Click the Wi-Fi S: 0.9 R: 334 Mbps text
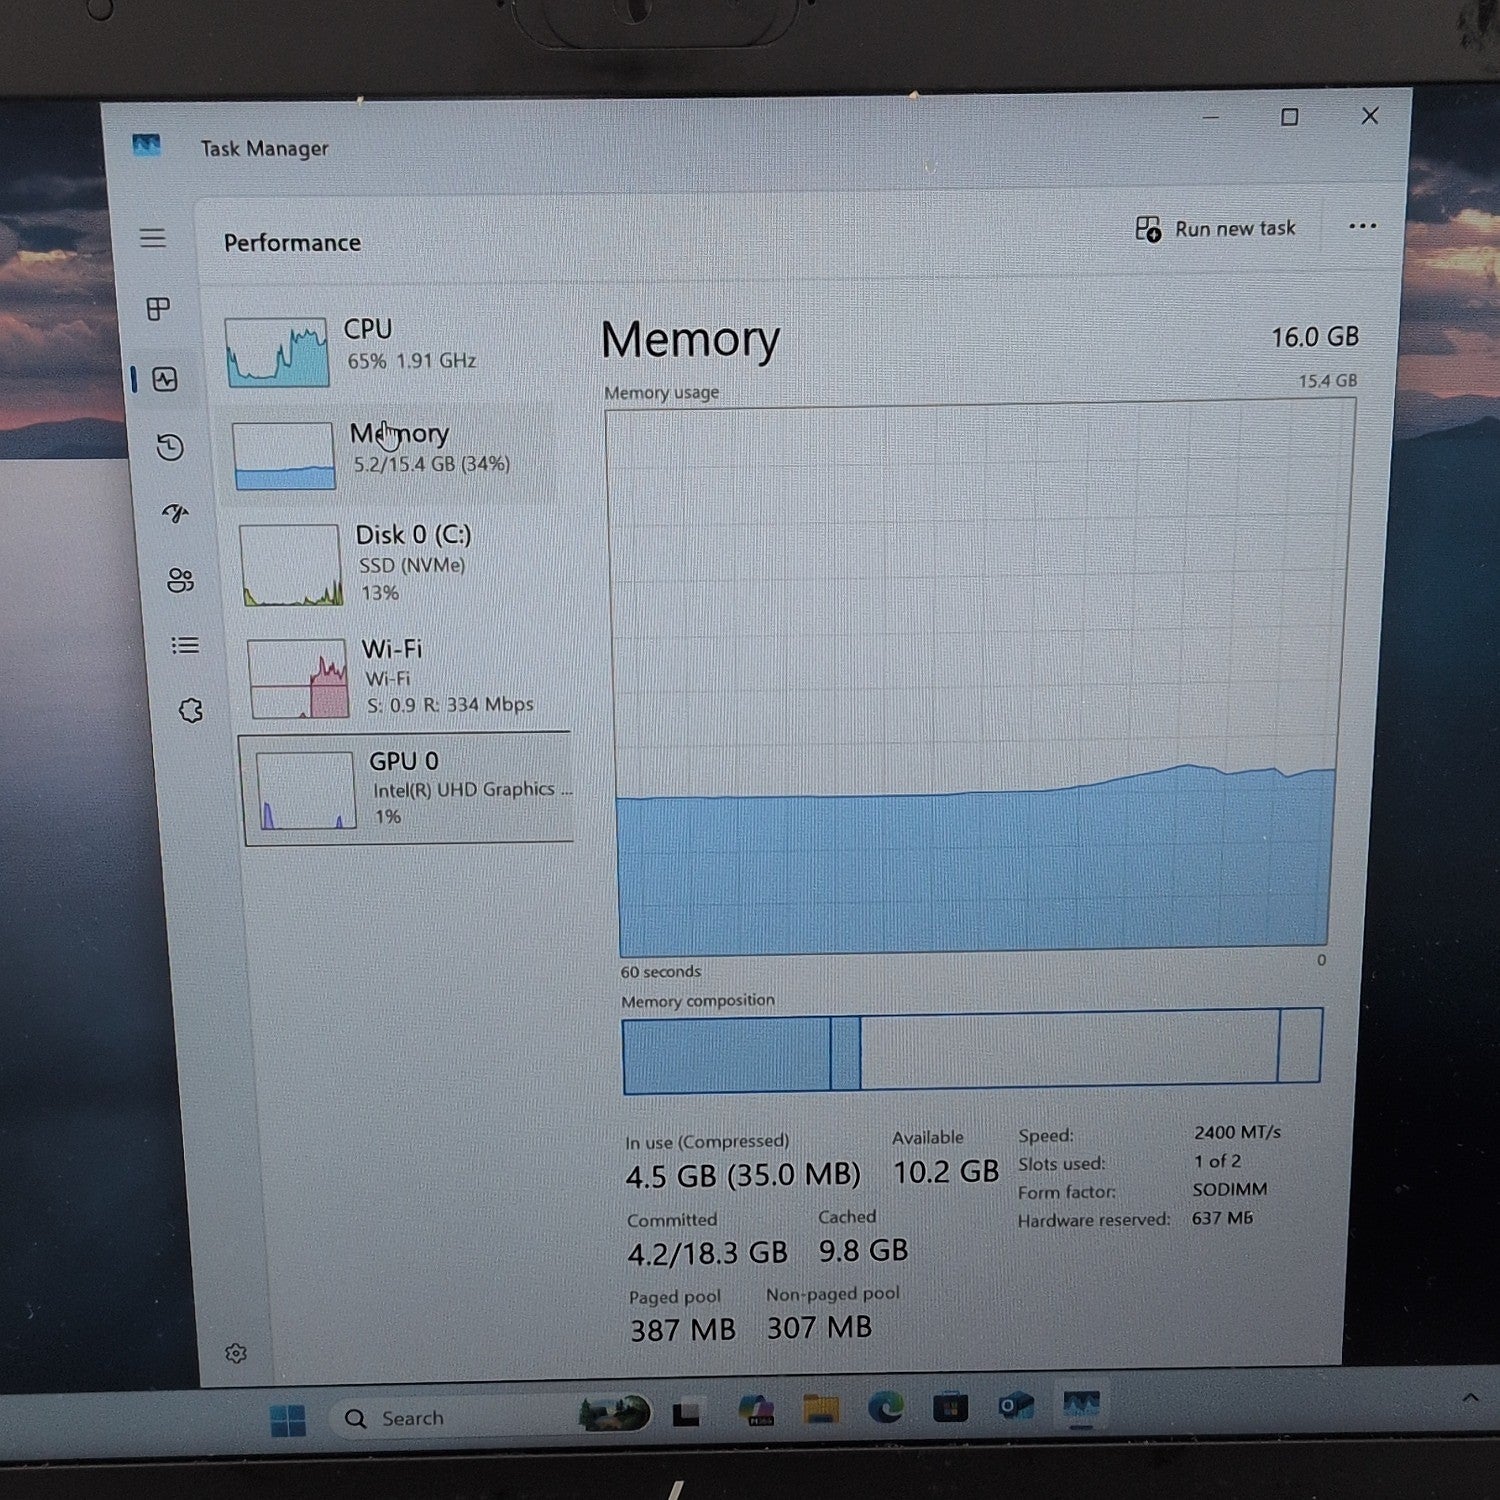Image resolution: width=1500 pixels, height=1500 pixels. tap(450, 705)
